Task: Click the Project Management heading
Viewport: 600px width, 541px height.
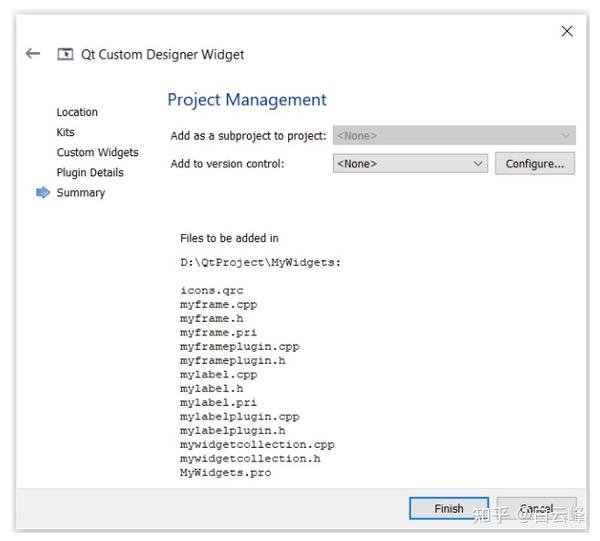Action: [247, 100]
